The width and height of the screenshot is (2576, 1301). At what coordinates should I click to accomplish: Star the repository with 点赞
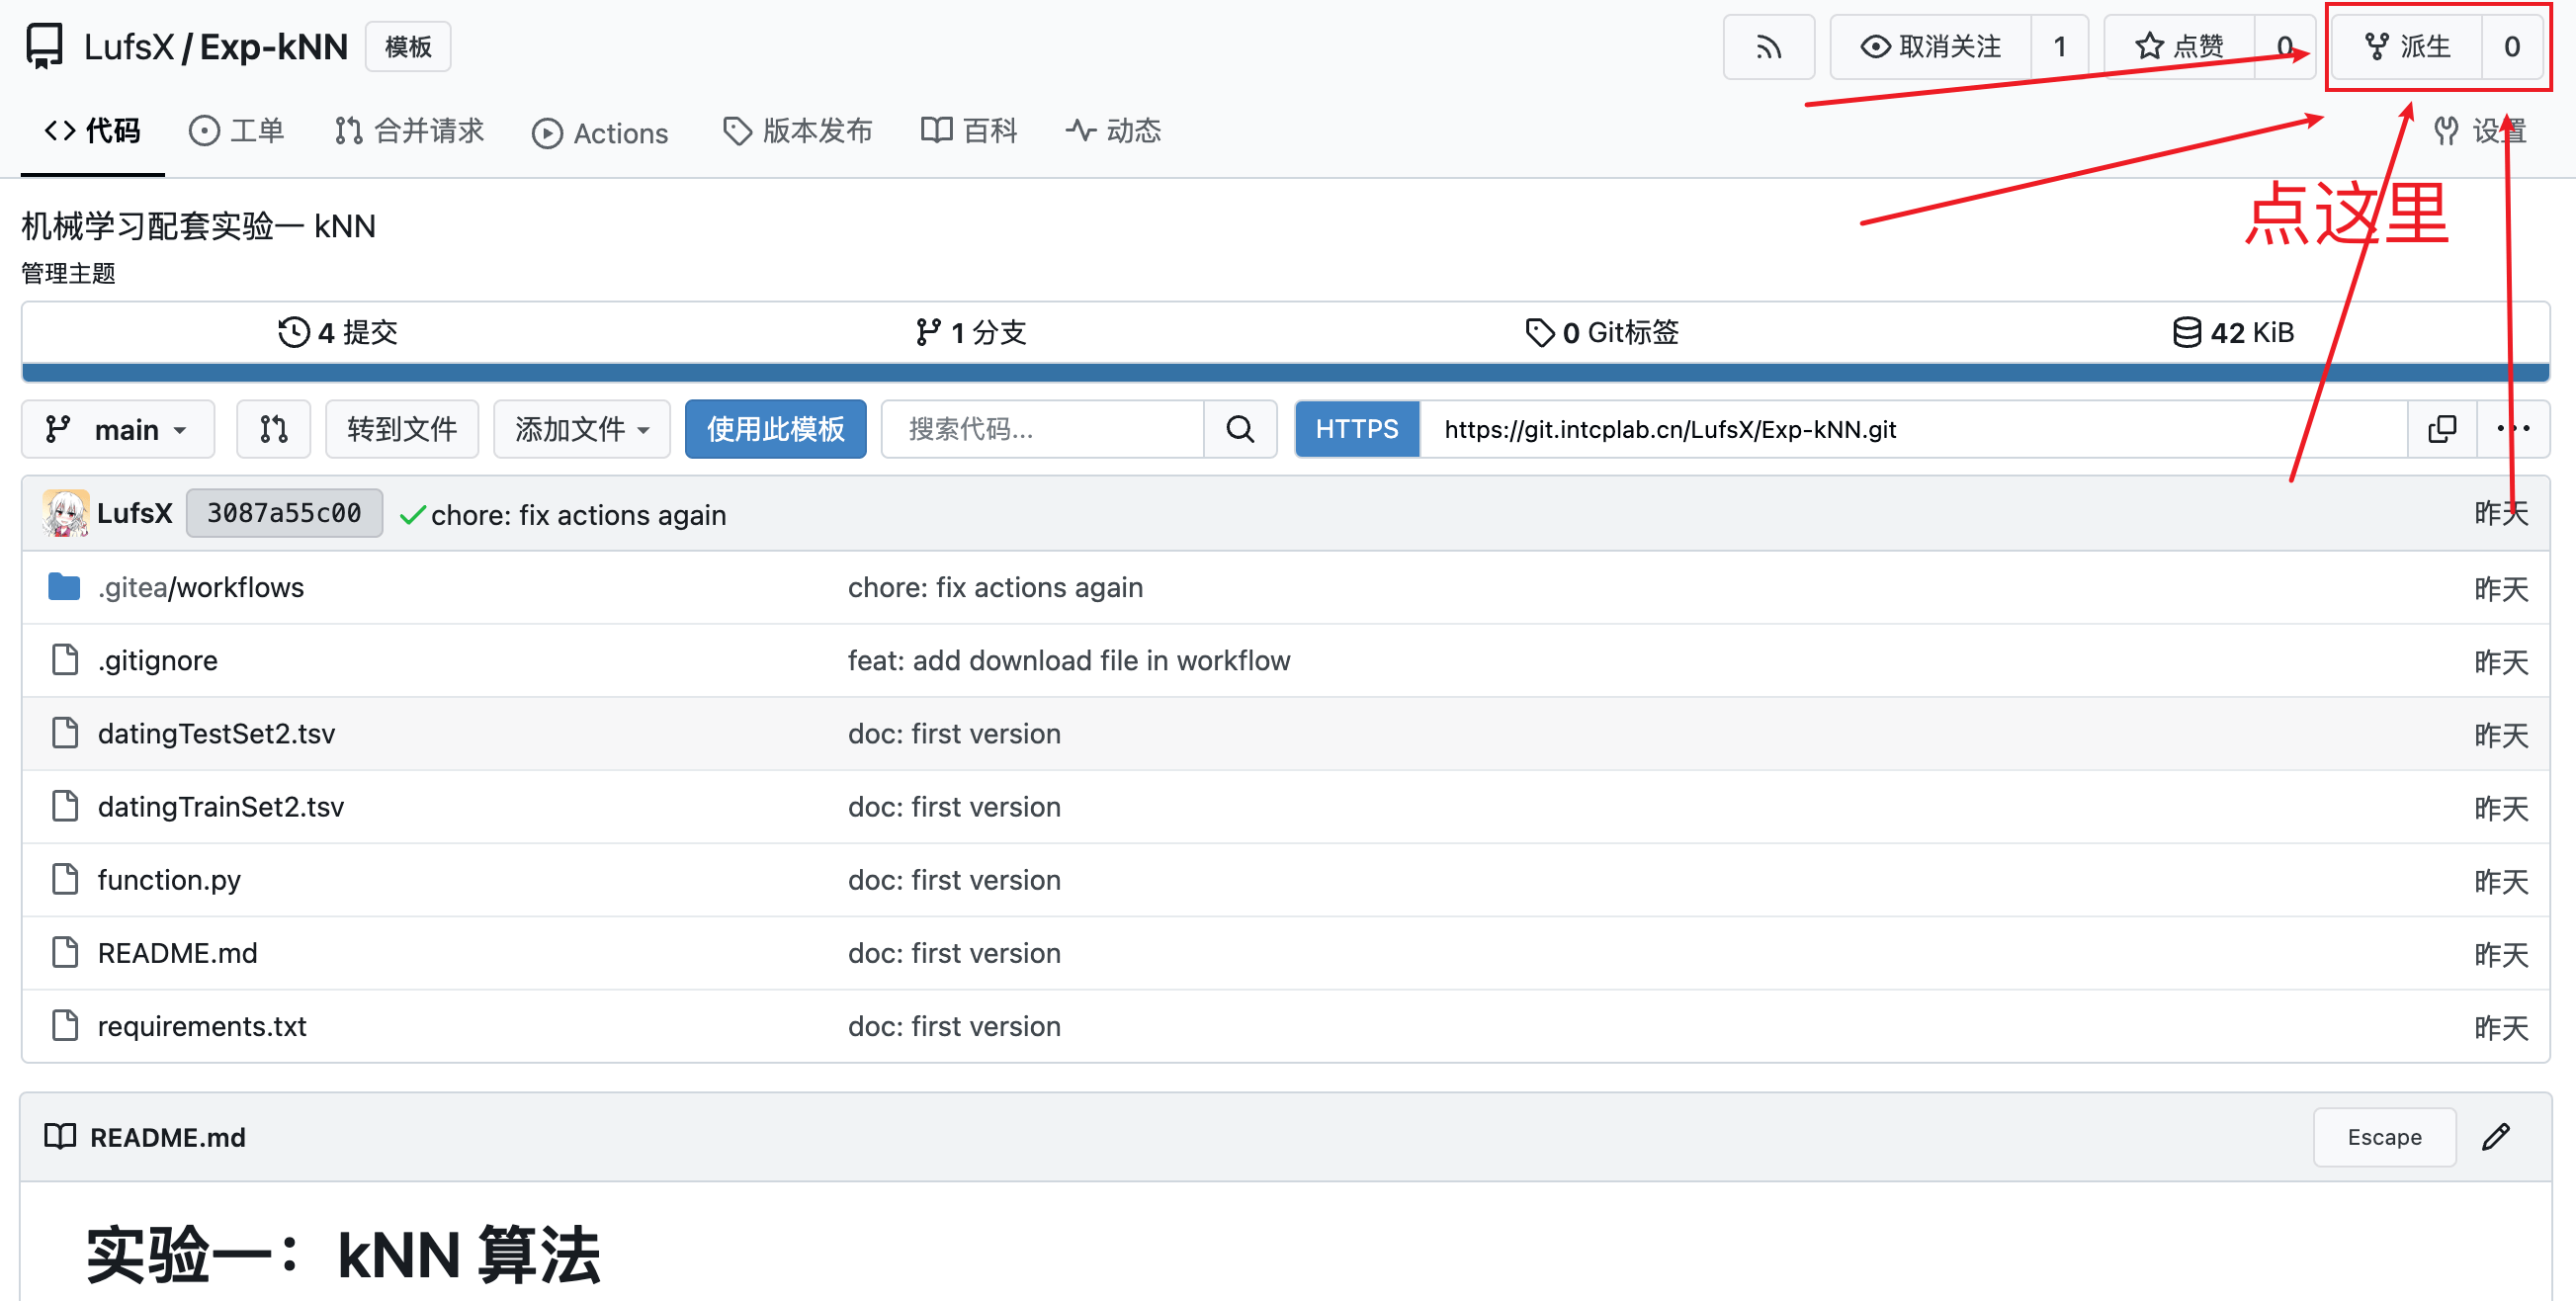(2179, 47)
